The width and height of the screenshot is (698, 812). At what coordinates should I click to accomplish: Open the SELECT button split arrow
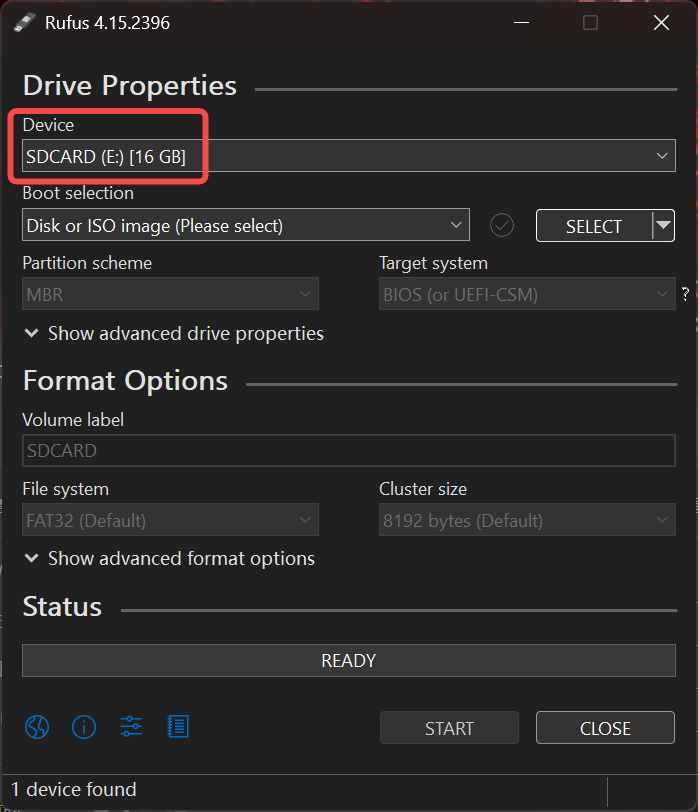tap(663, 225)
